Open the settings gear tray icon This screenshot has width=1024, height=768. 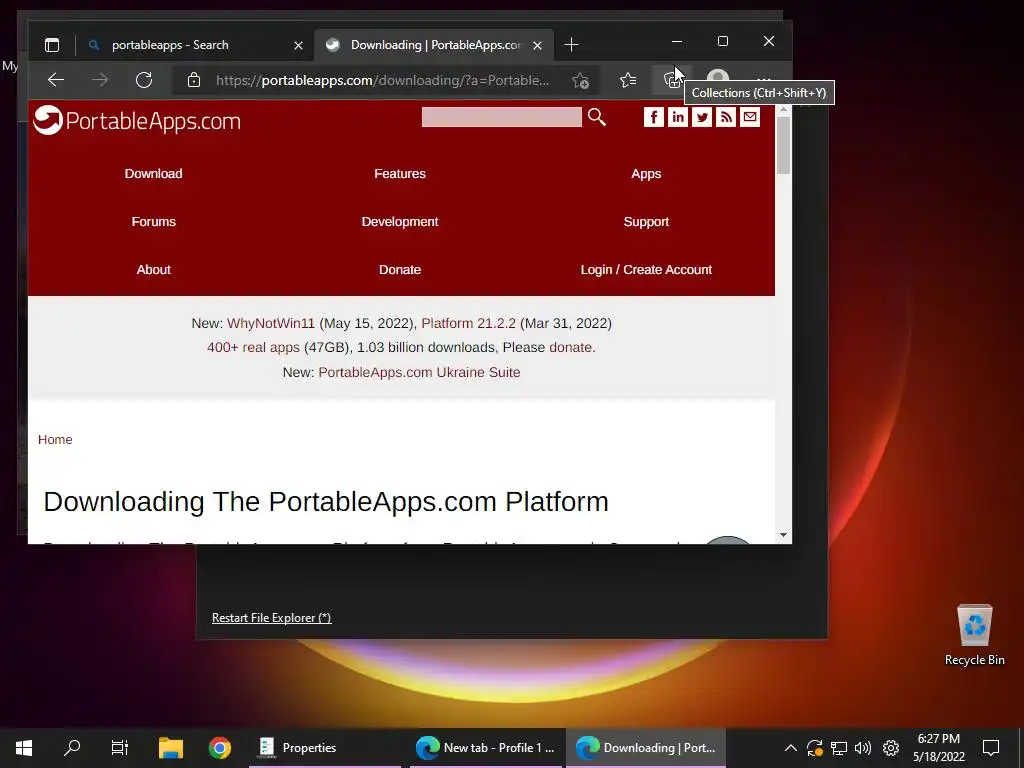click(x=891, y=748)
